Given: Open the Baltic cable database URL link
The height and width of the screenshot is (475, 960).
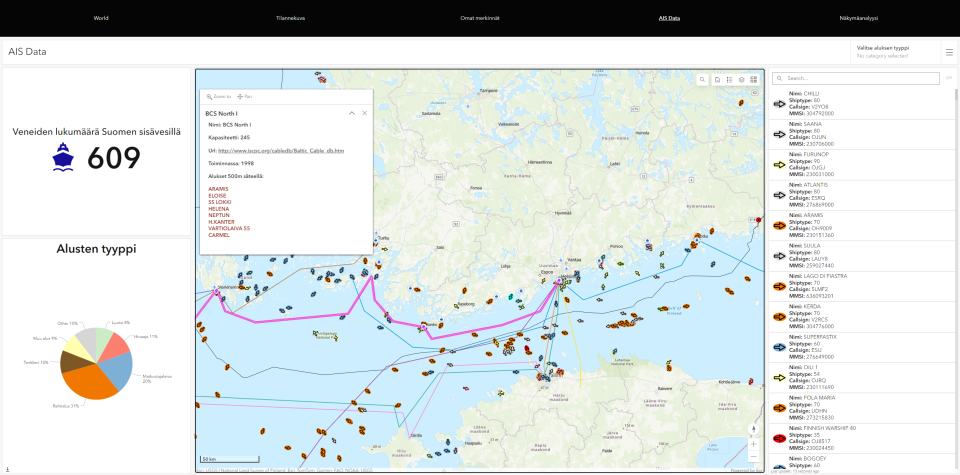Looking at the screenshot, I should coord(281,150).
